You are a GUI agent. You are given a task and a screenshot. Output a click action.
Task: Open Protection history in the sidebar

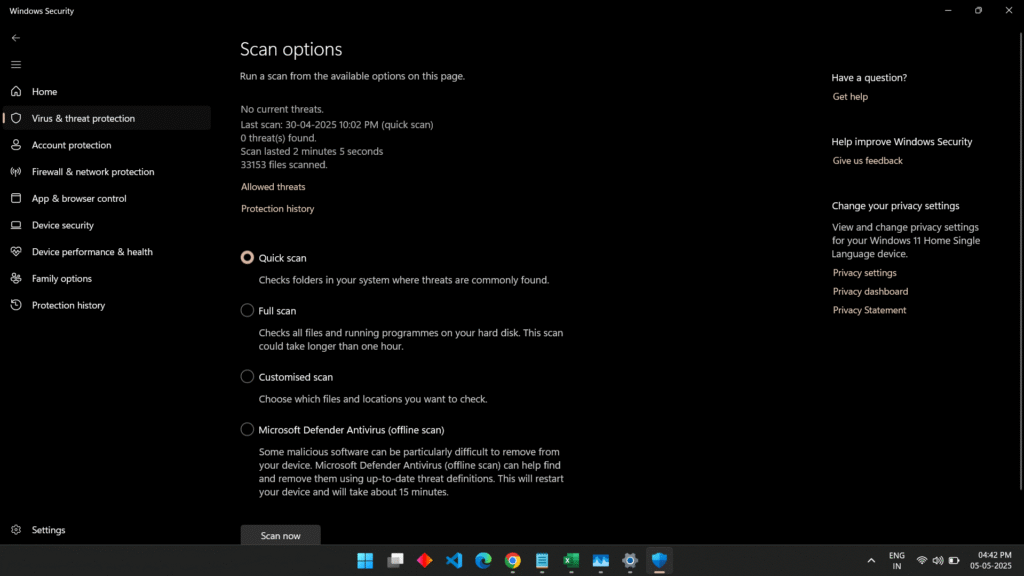pyautogui.click(x=69, y=305)
